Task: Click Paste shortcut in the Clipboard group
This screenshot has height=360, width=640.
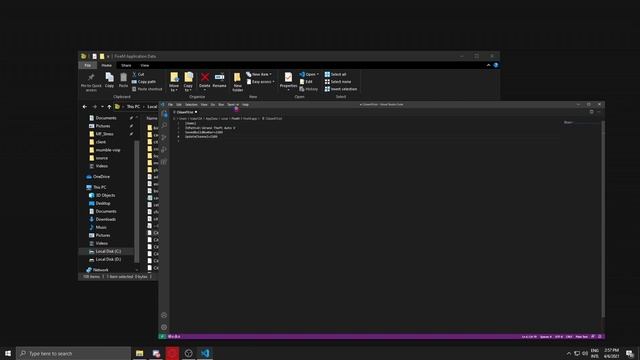Action: click(x=147, y=89)
